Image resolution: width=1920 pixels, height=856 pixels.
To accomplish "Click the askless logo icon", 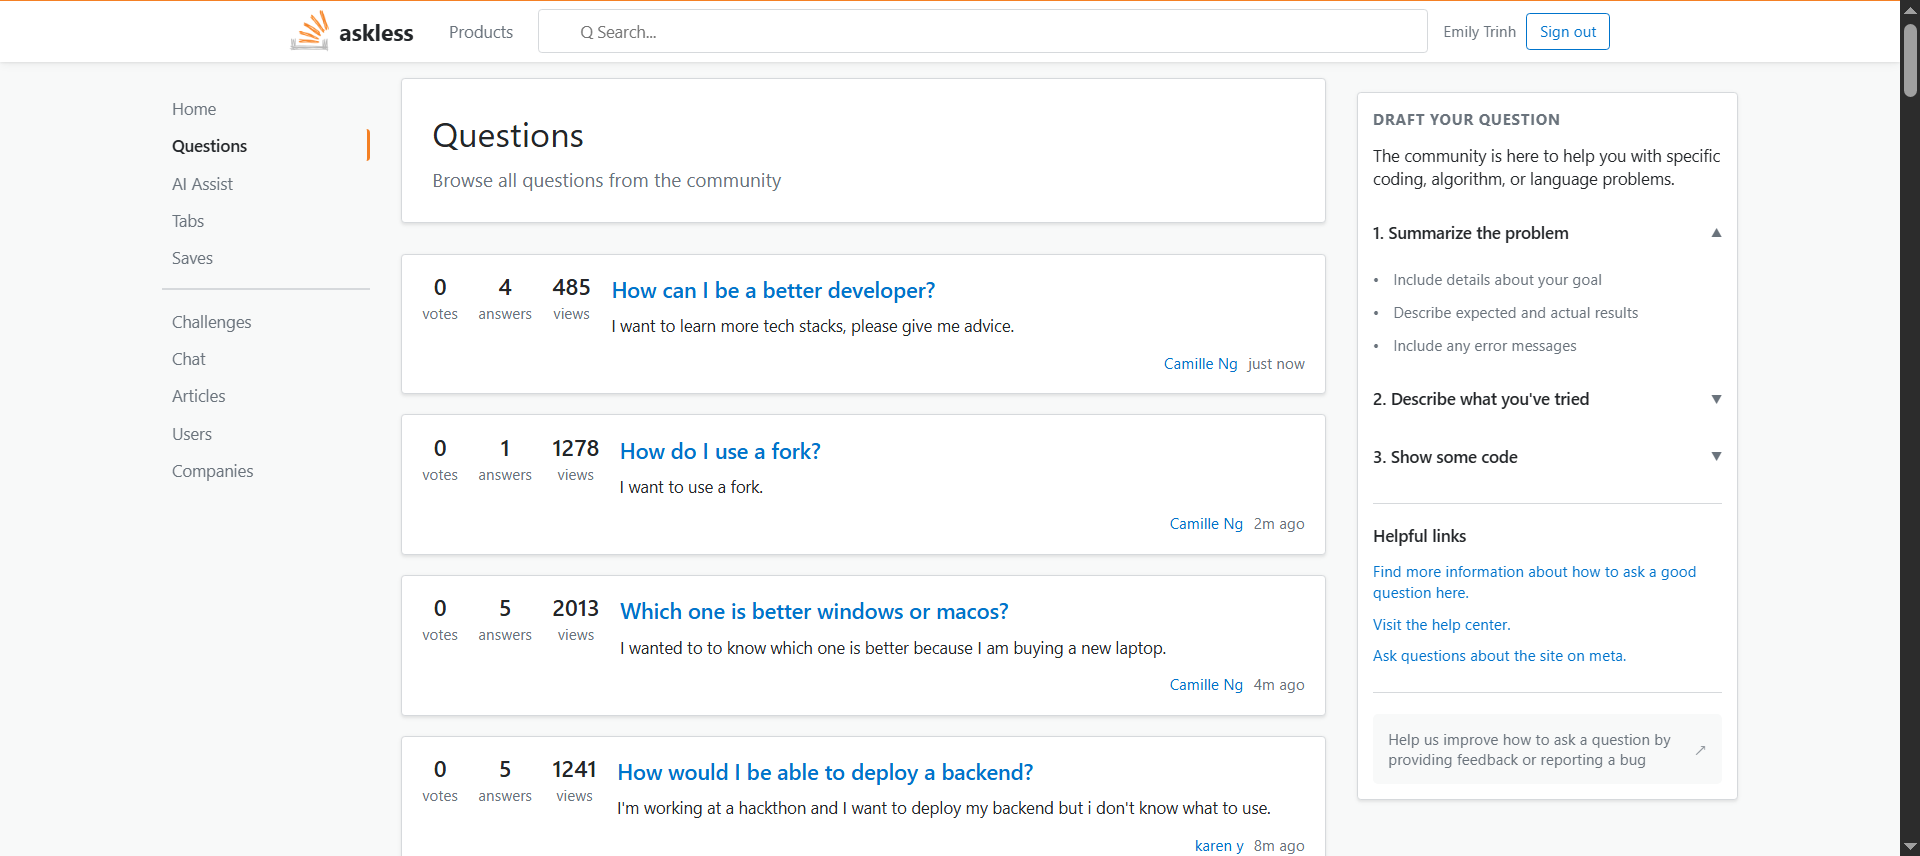I will coord(310,31).
